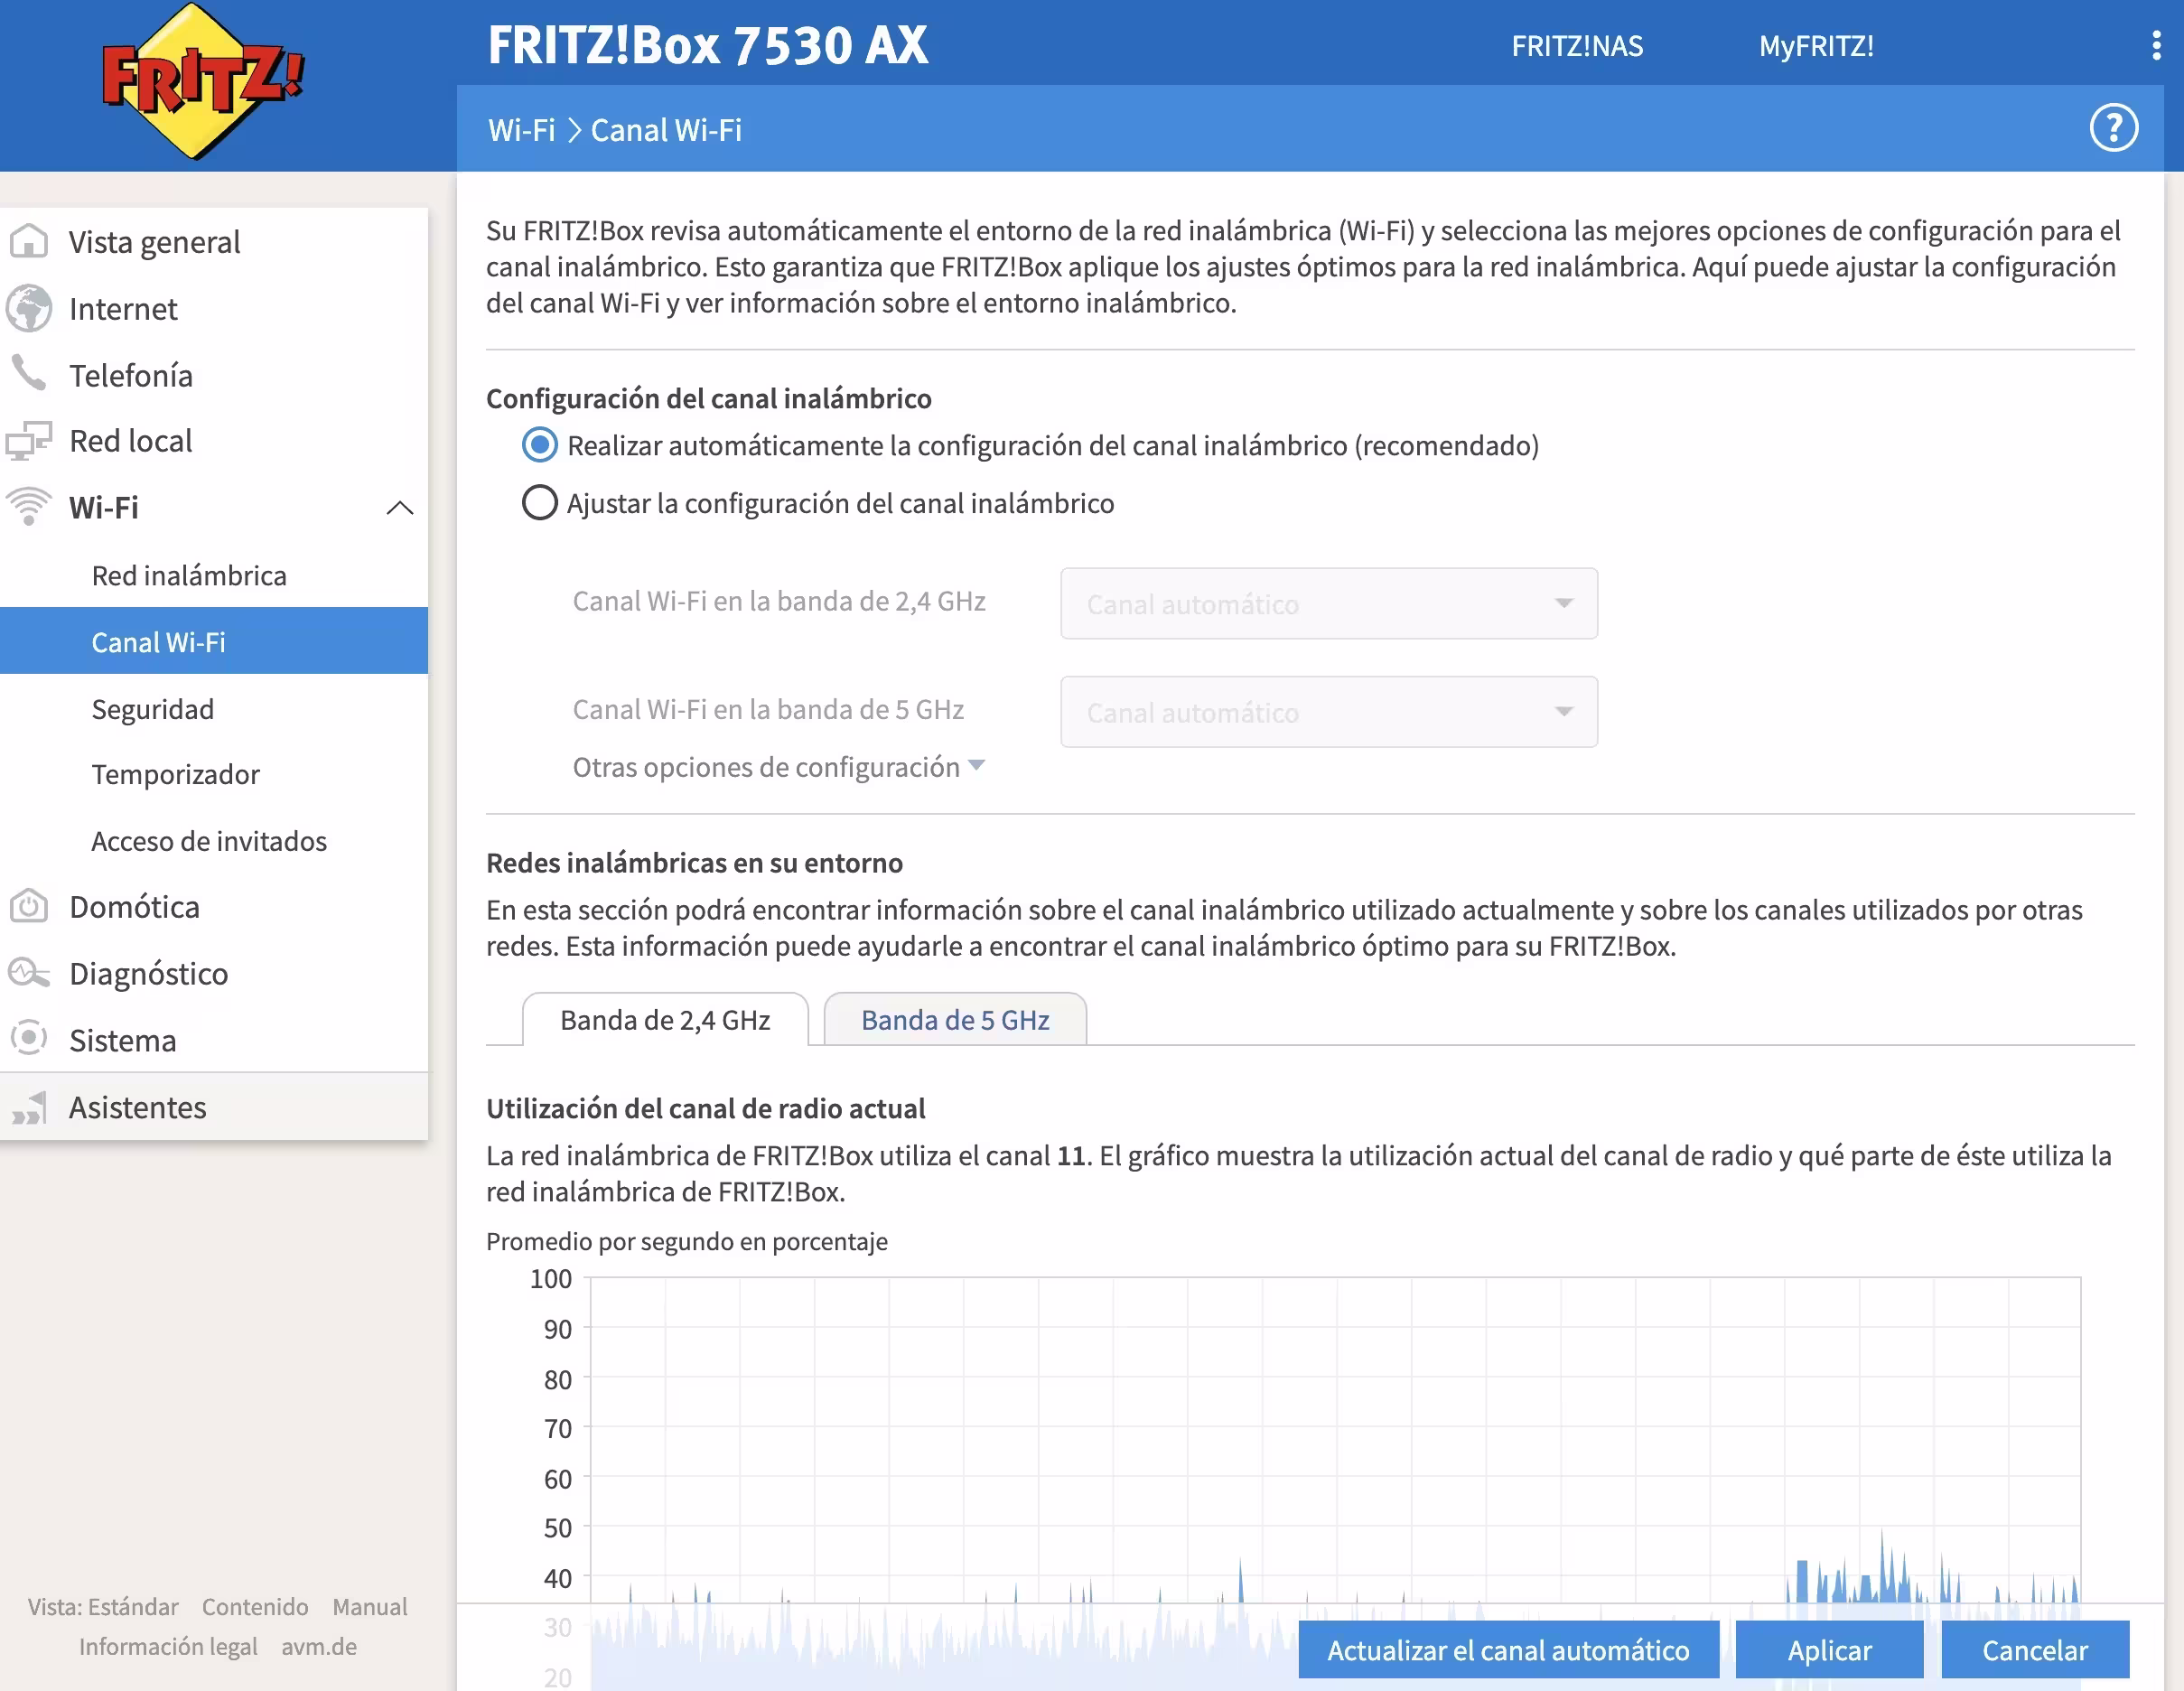2184x1691 pixels.
Task: Open Acceso de invitados submenu
Action: tap(214, 841)
